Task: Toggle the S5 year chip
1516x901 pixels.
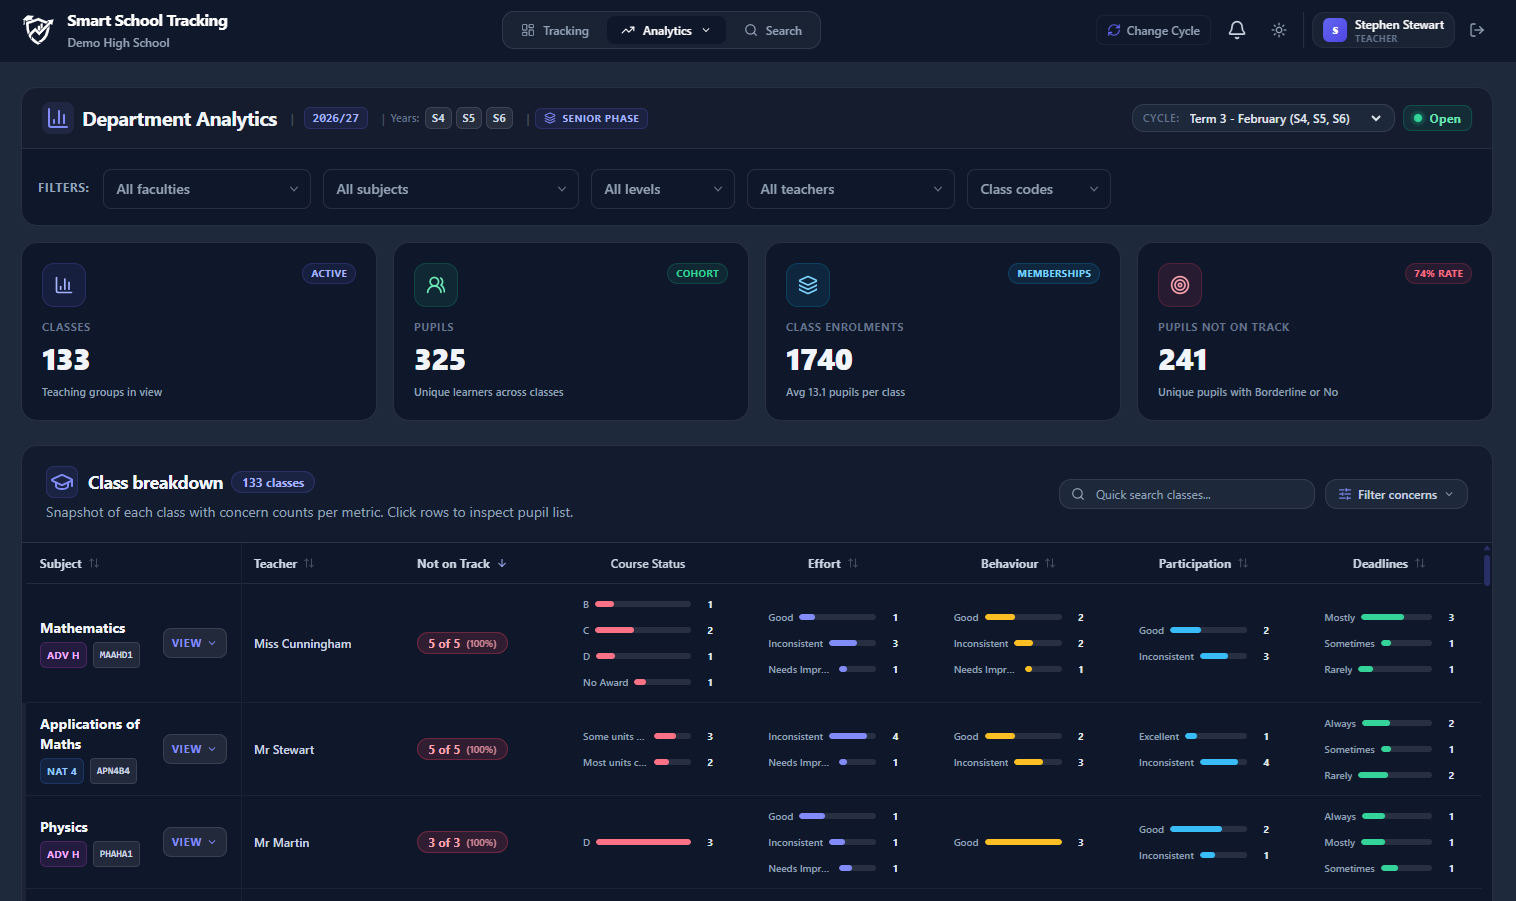Action: [469, 118]
